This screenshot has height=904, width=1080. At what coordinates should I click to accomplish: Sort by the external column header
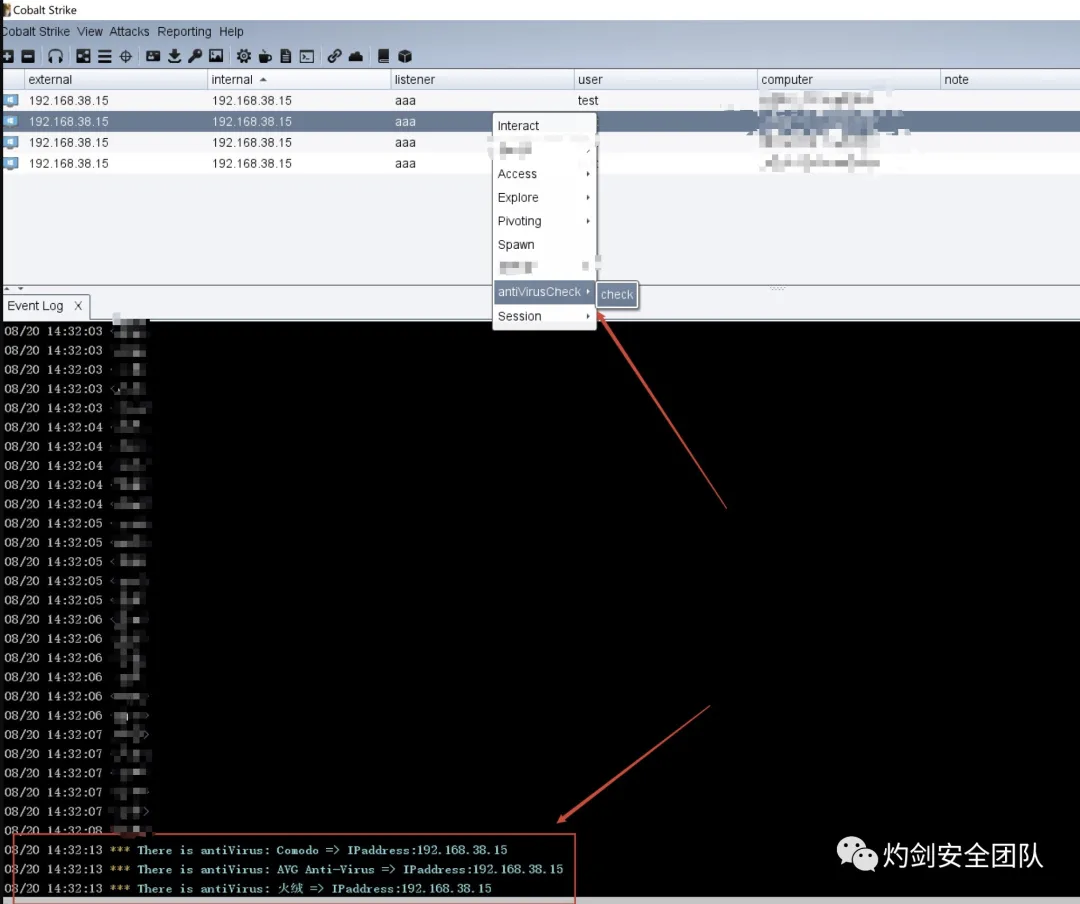pos(116,79)
